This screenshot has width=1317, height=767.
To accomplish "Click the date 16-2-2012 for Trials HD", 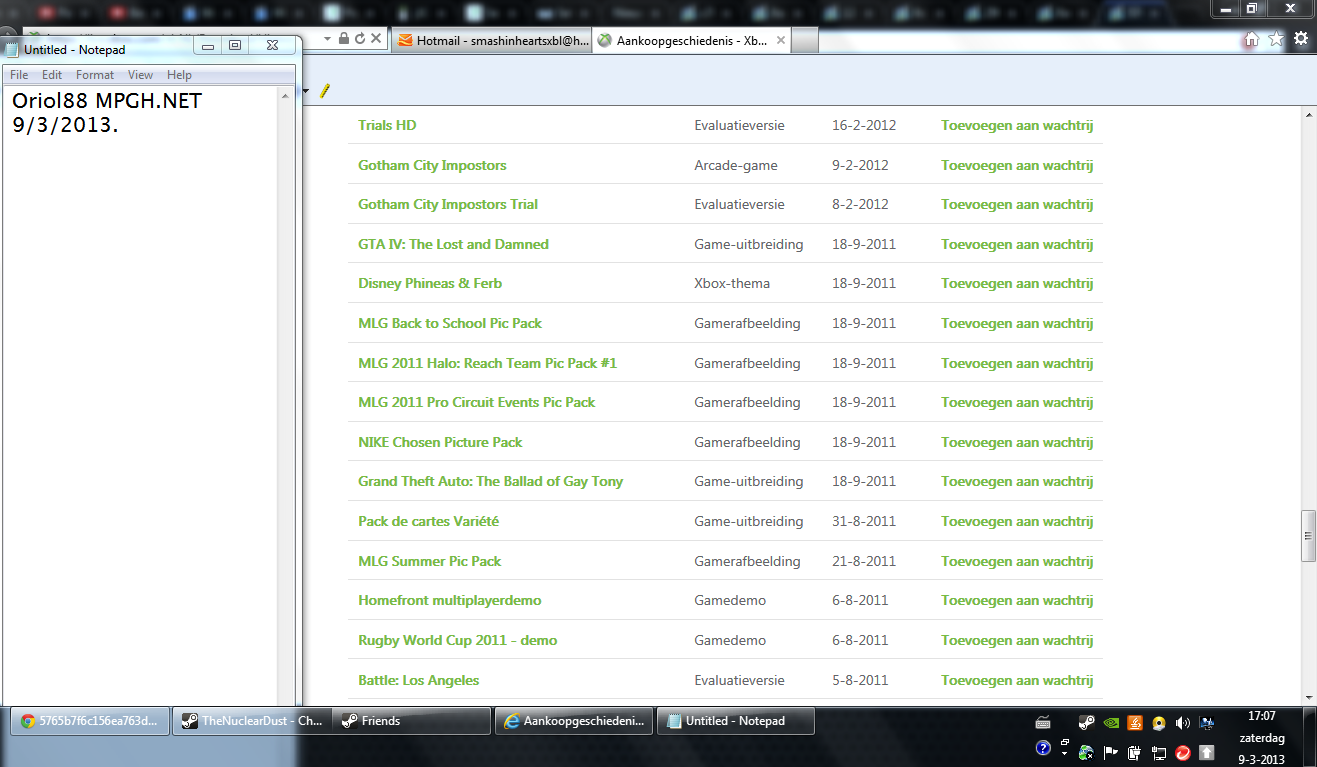I will [x=864, y=125].
